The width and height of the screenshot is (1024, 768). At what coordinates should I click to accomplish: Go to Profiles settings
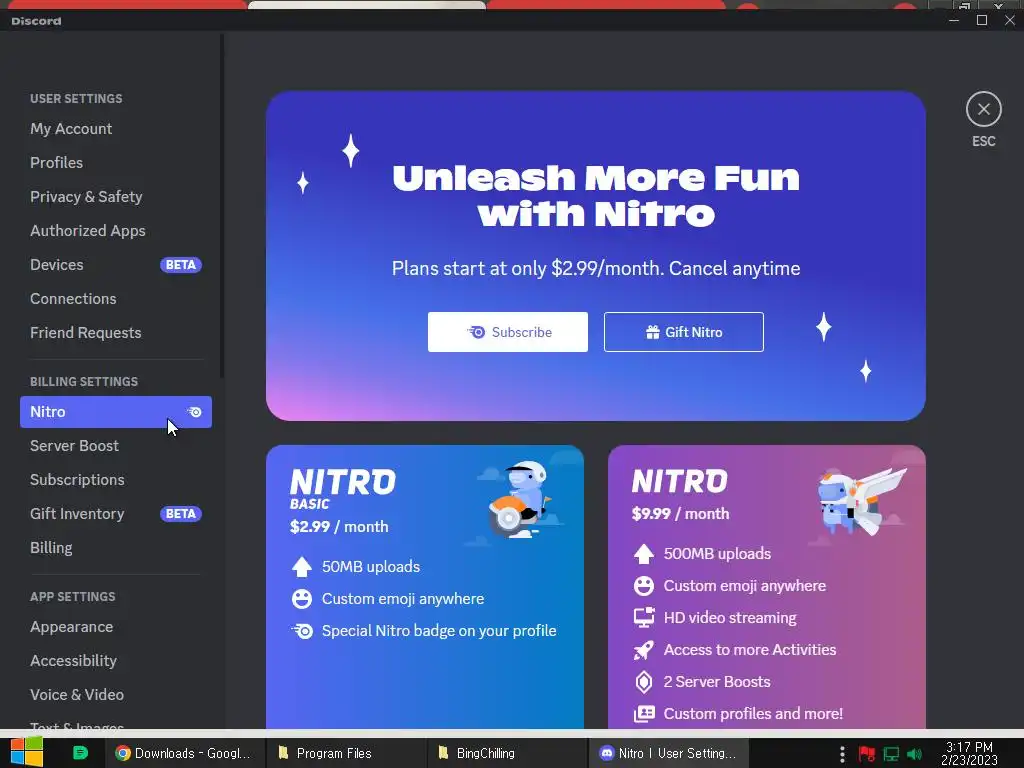56,163
